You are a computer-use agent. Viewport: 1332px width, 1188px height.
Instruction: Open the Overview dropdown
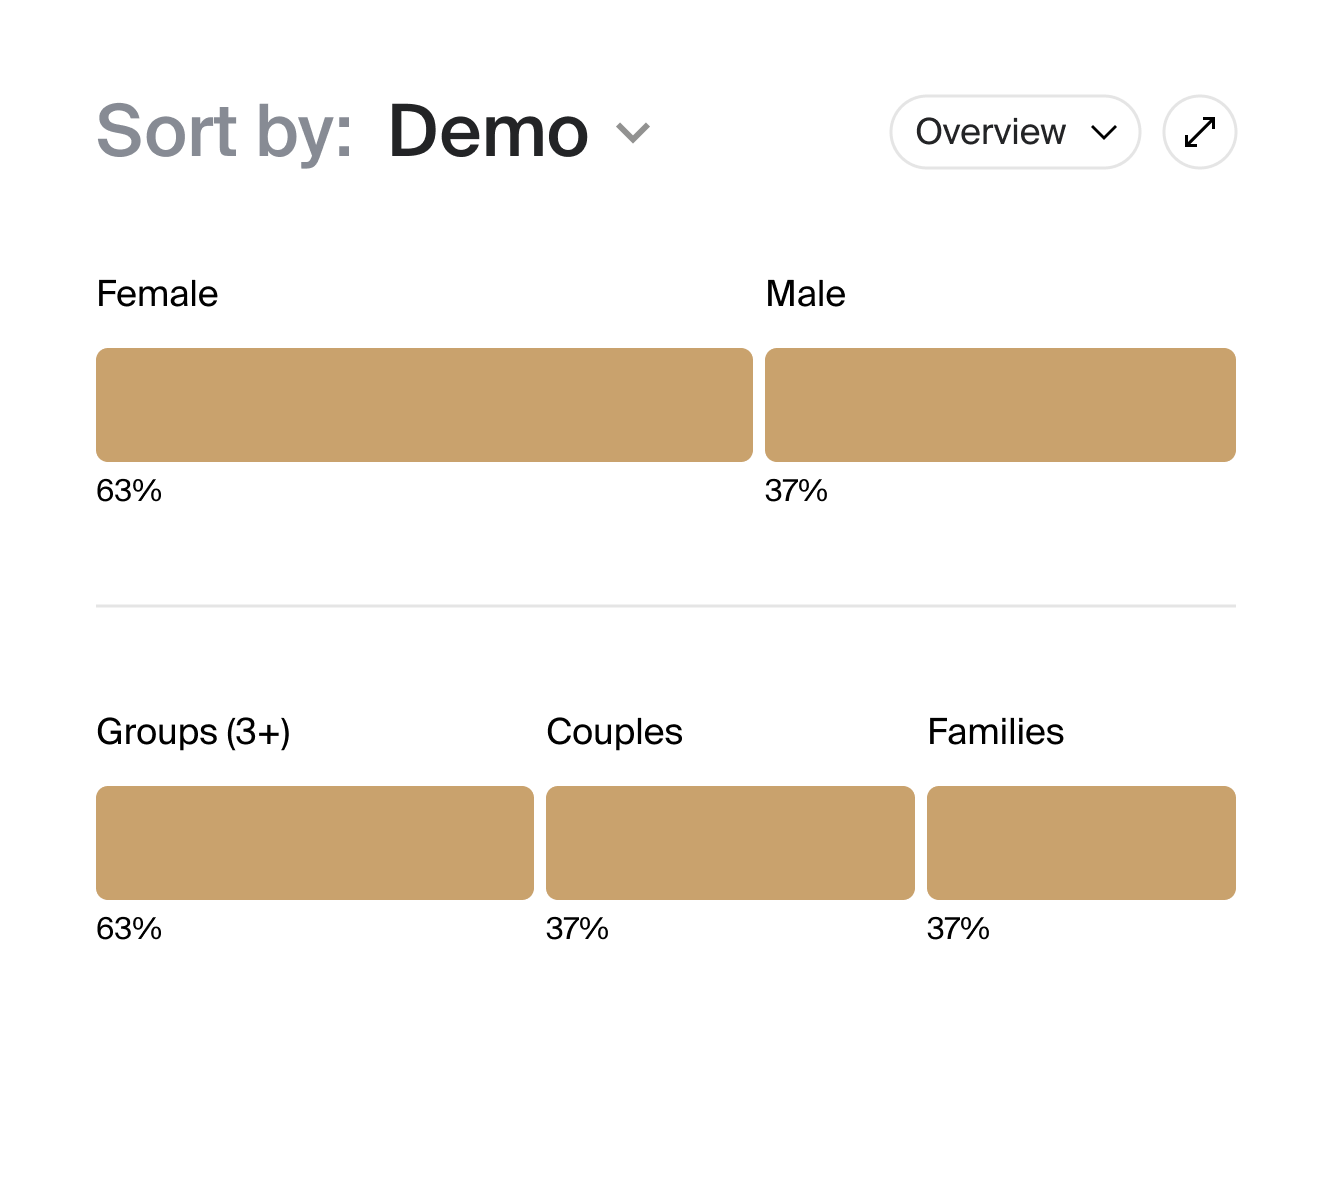pyautogui.click(x=1014, y=132)
